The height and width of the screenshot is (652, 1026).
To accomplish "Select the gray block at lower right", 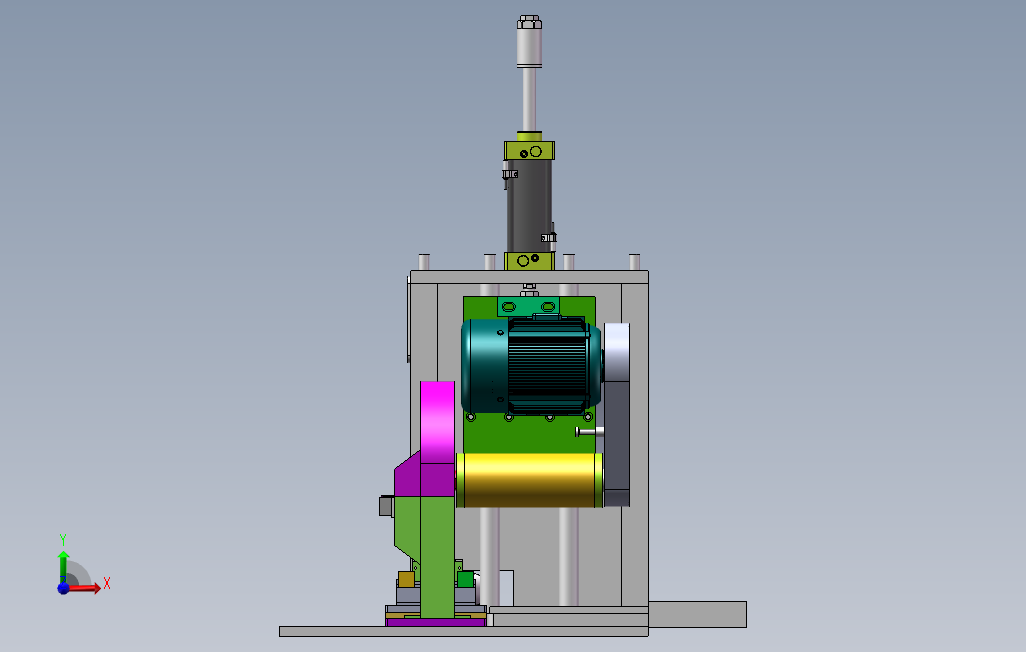I will [x=698, y=614].
